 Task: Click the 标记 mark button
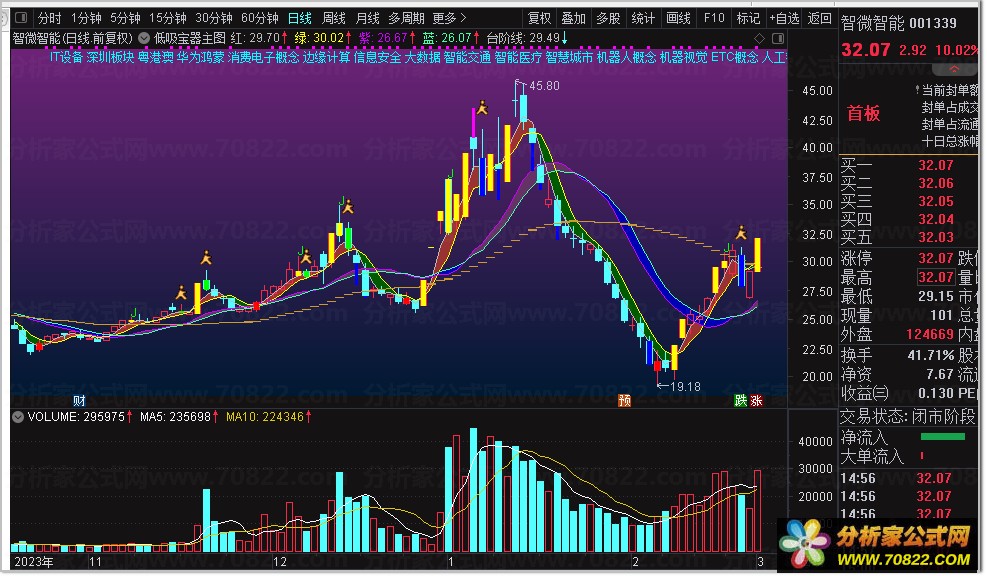coord(748,18)
